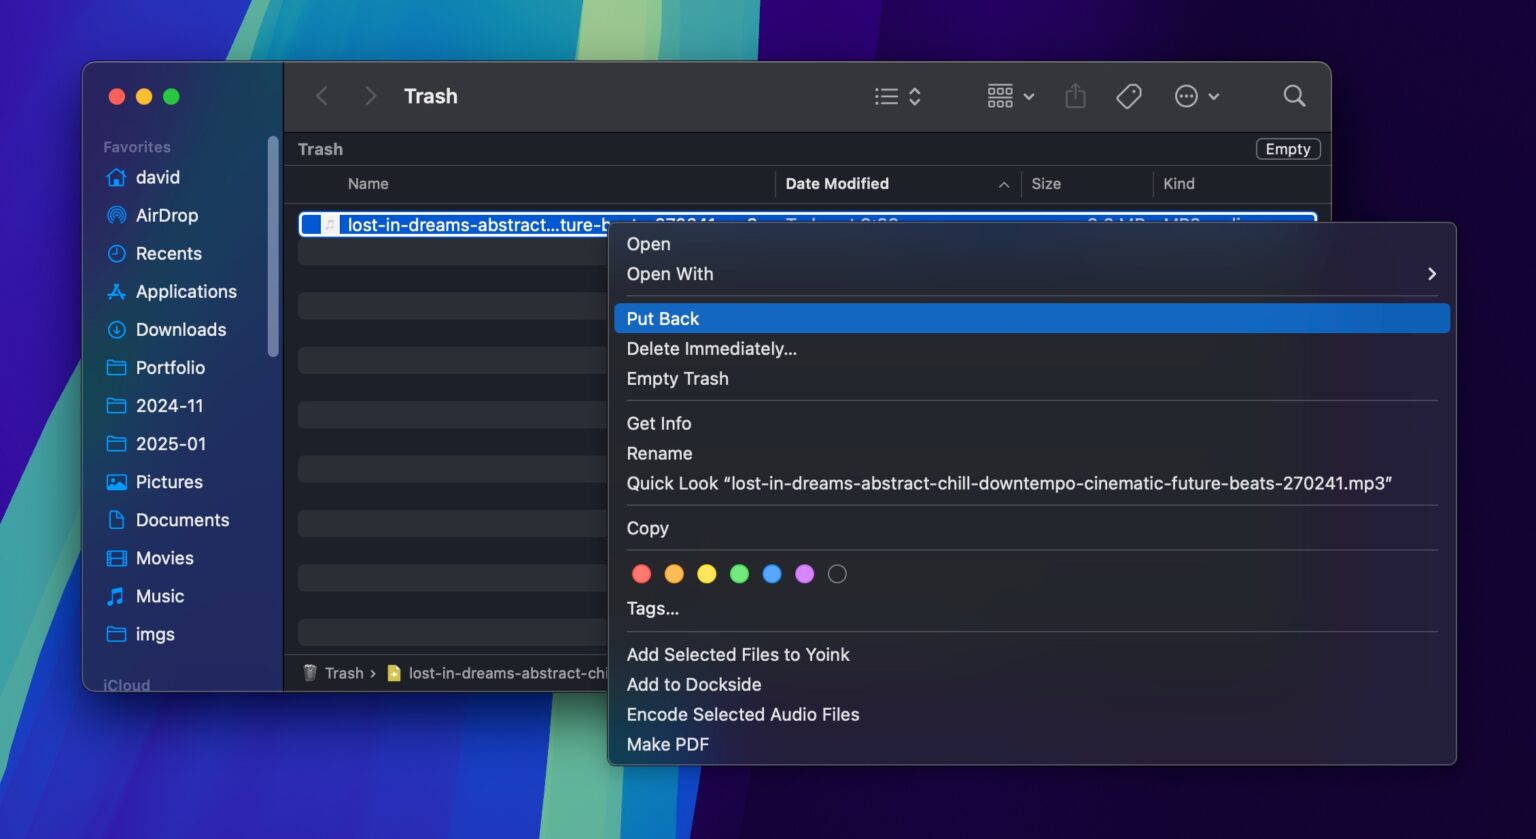Screen dimensions: 1536x839
Task: Open Search in the Finder toolbar
Action: 1294,95
